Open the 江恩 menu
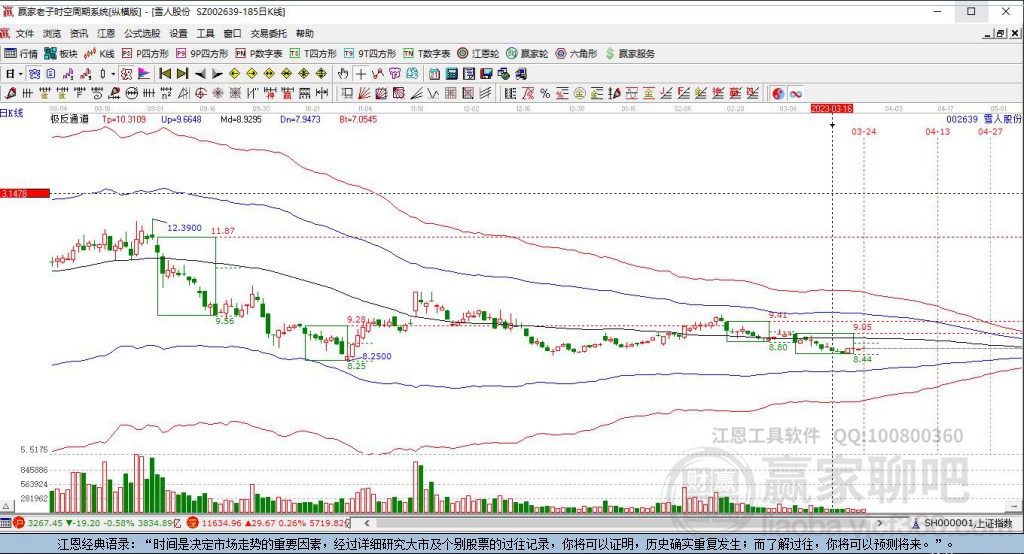1024x554 pixels. (106, 33)
